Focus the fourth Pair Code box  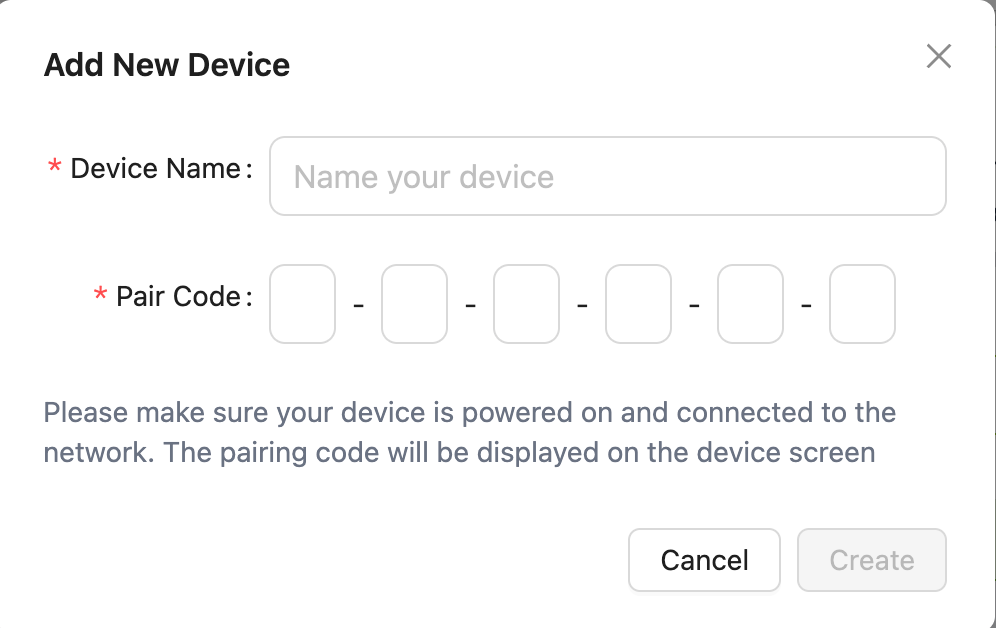point(639,304)
